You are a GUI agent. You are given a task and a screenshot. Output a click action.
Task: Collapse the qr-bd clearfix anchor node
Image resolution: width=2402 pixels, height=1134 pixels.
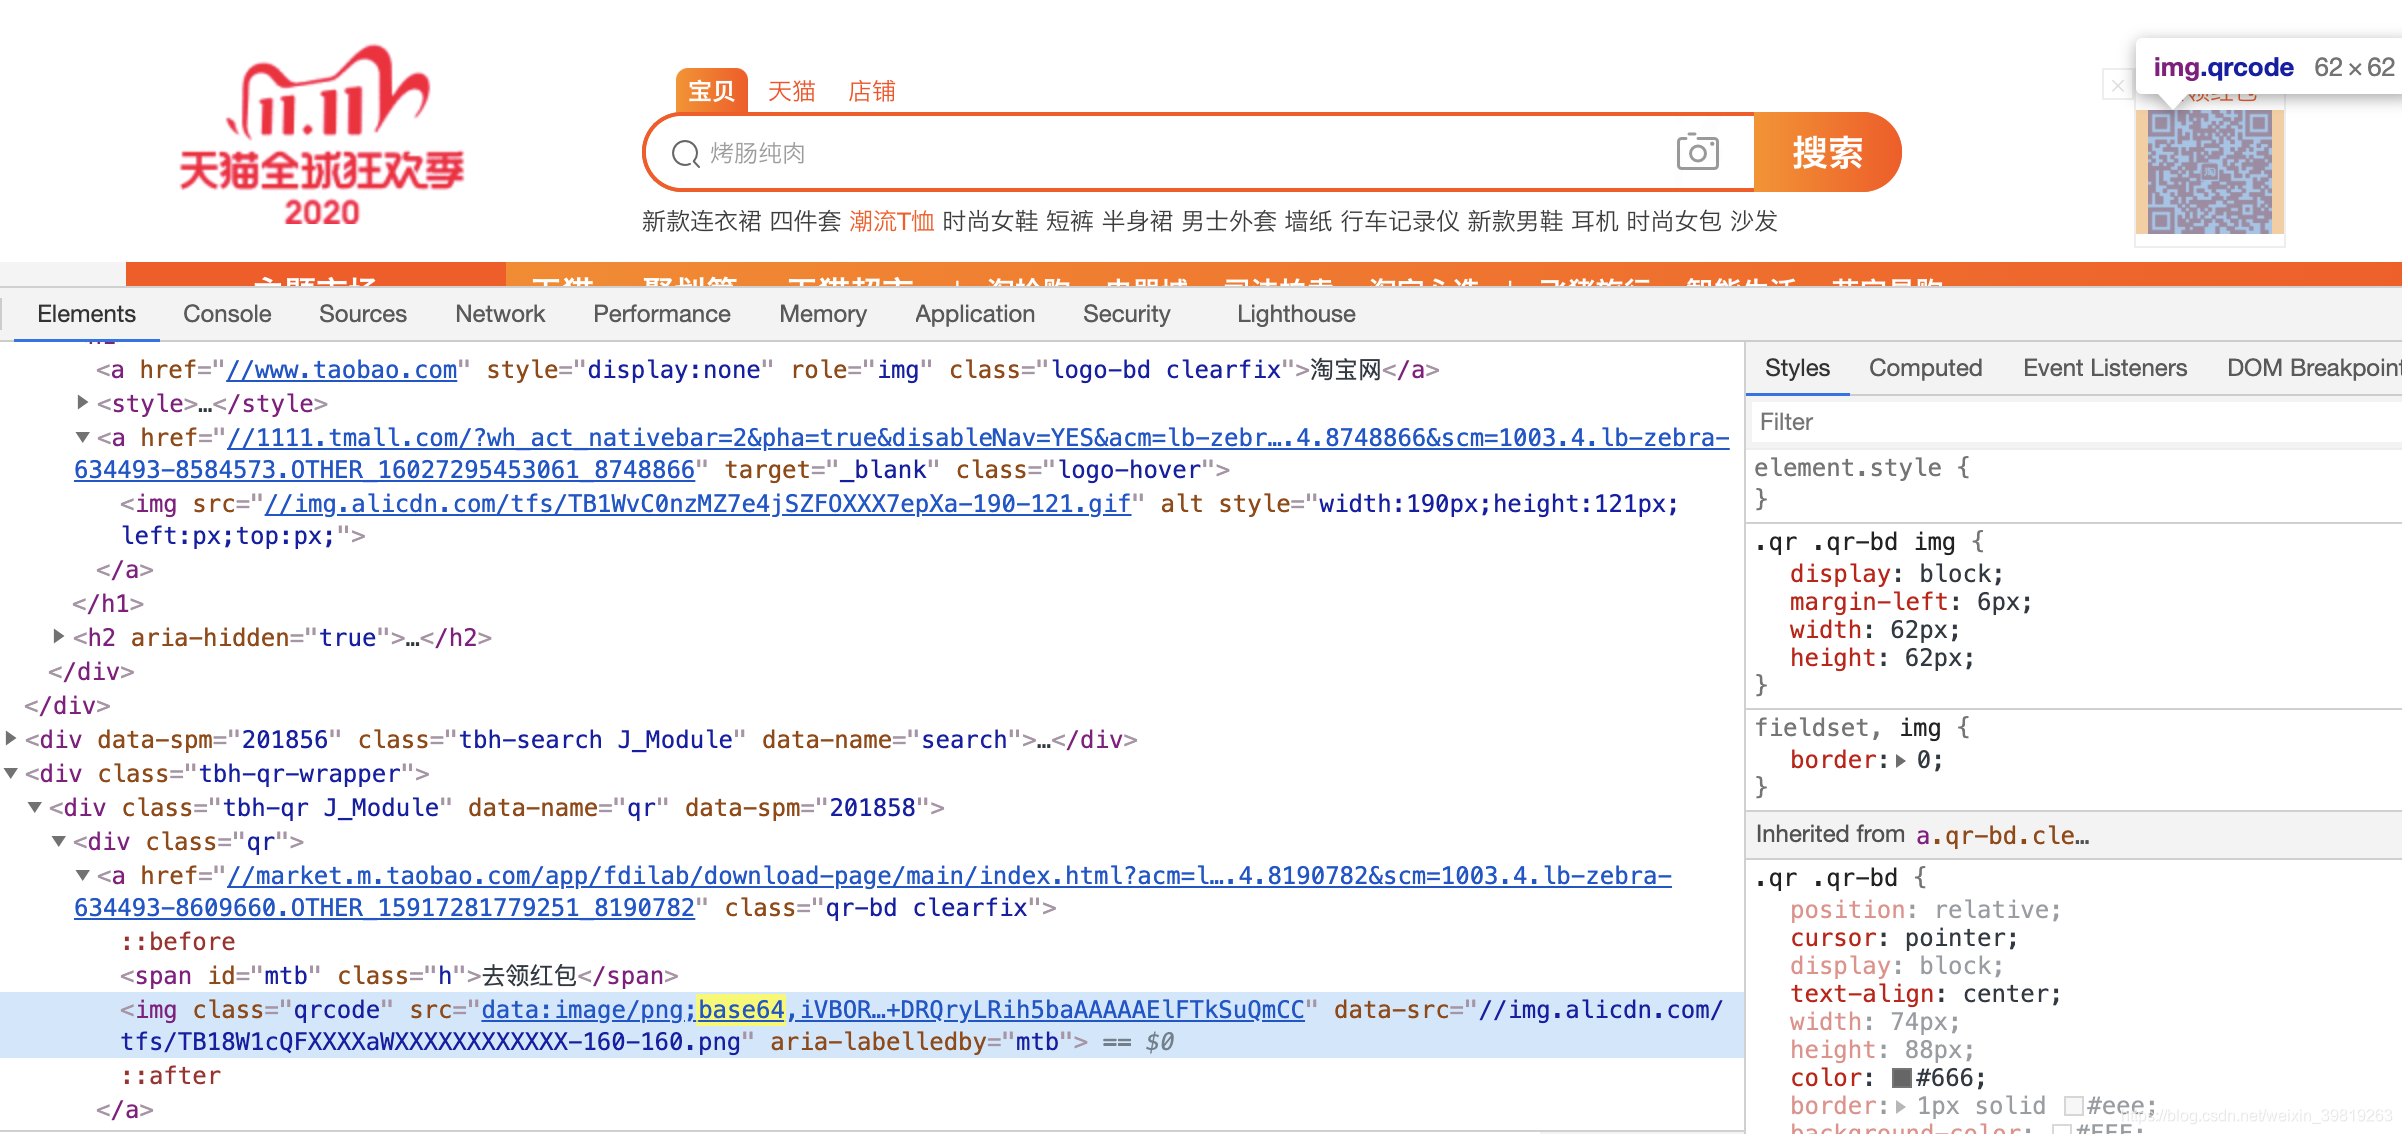click(x=83, y=875)
